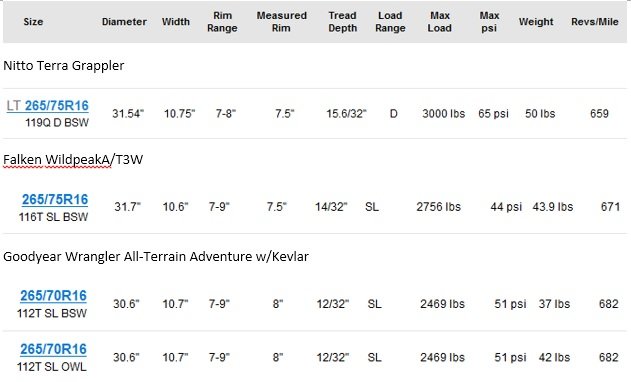Open the Falken 265/75R16 size link
This screenshot has height=382, width=631.
[55, 199]
